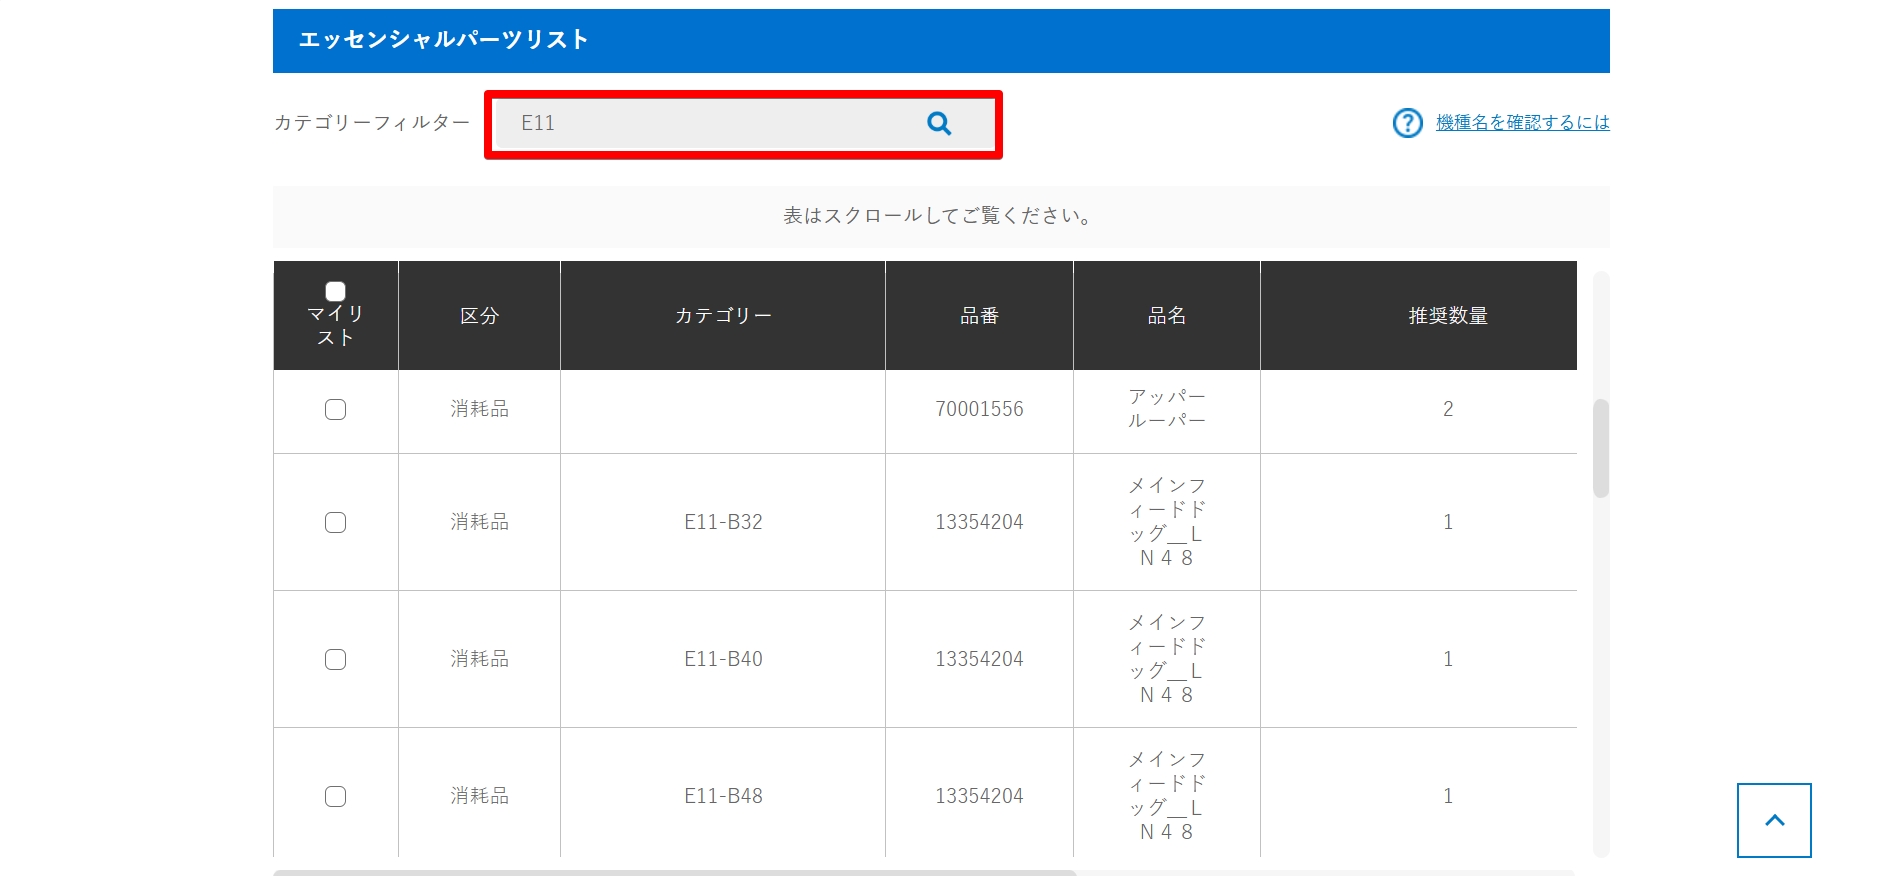Click the カテゴリー column header
The width and height of the screenshot is (1878, 876).
click(x=722, y=316)
